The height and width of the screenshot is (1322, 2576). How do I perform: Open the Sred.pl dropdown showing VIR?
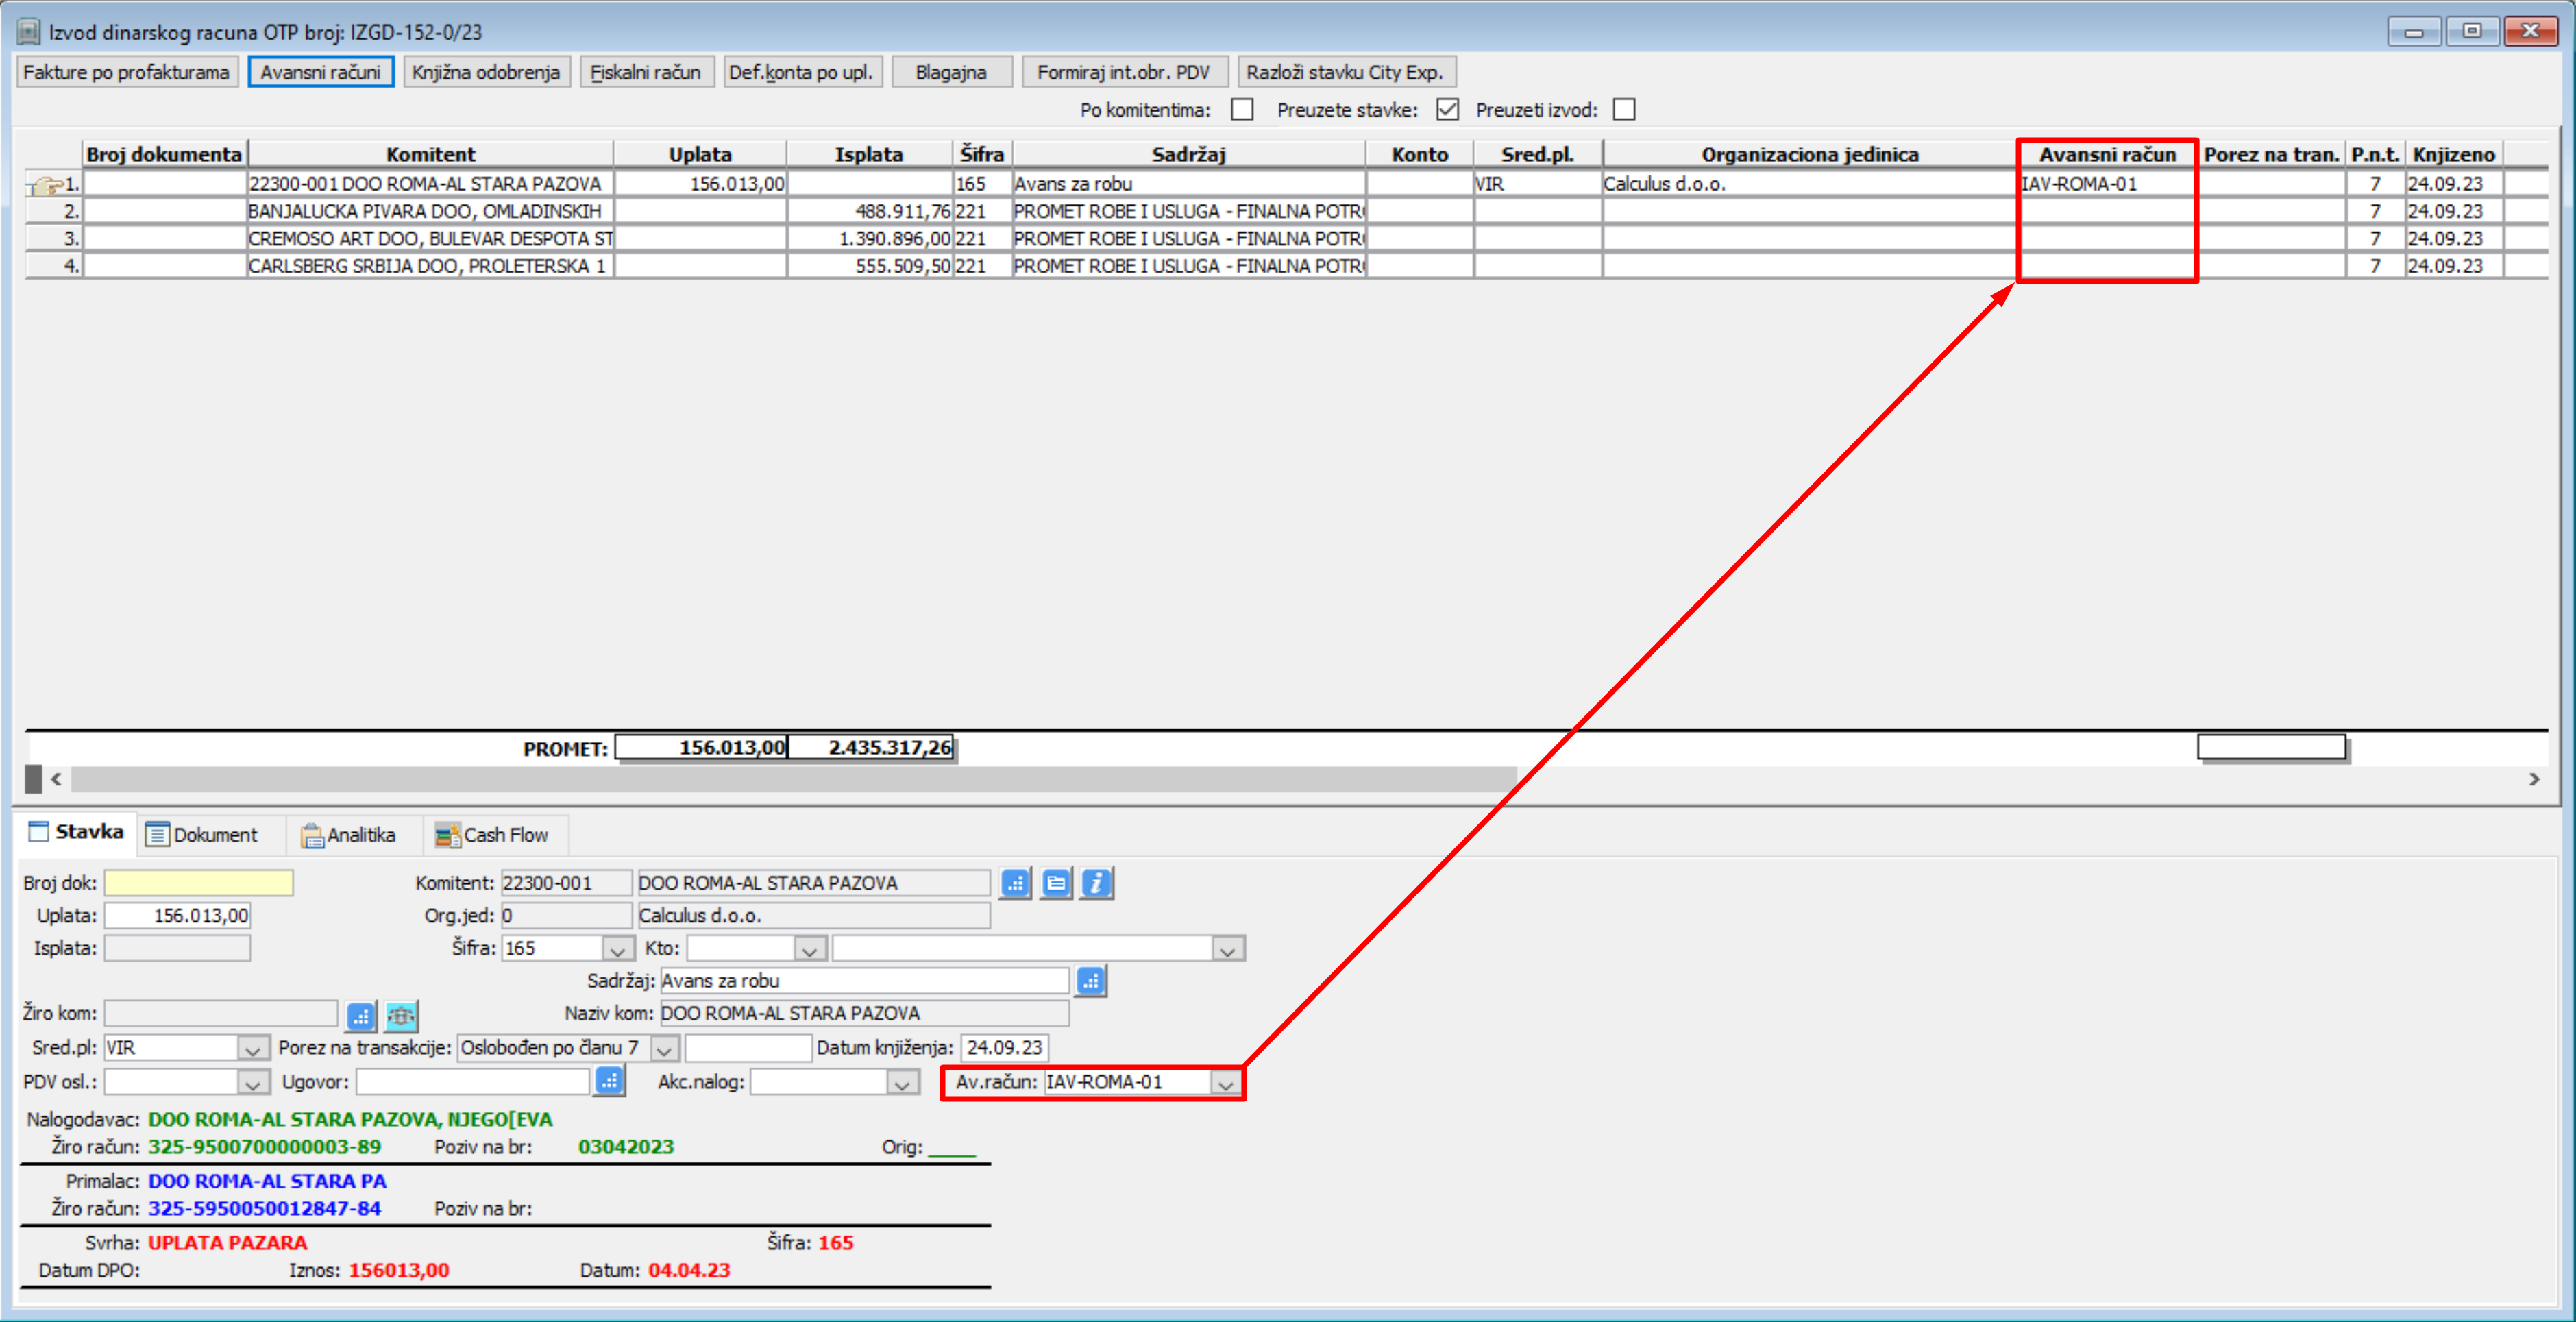(x=252, y=1049)
